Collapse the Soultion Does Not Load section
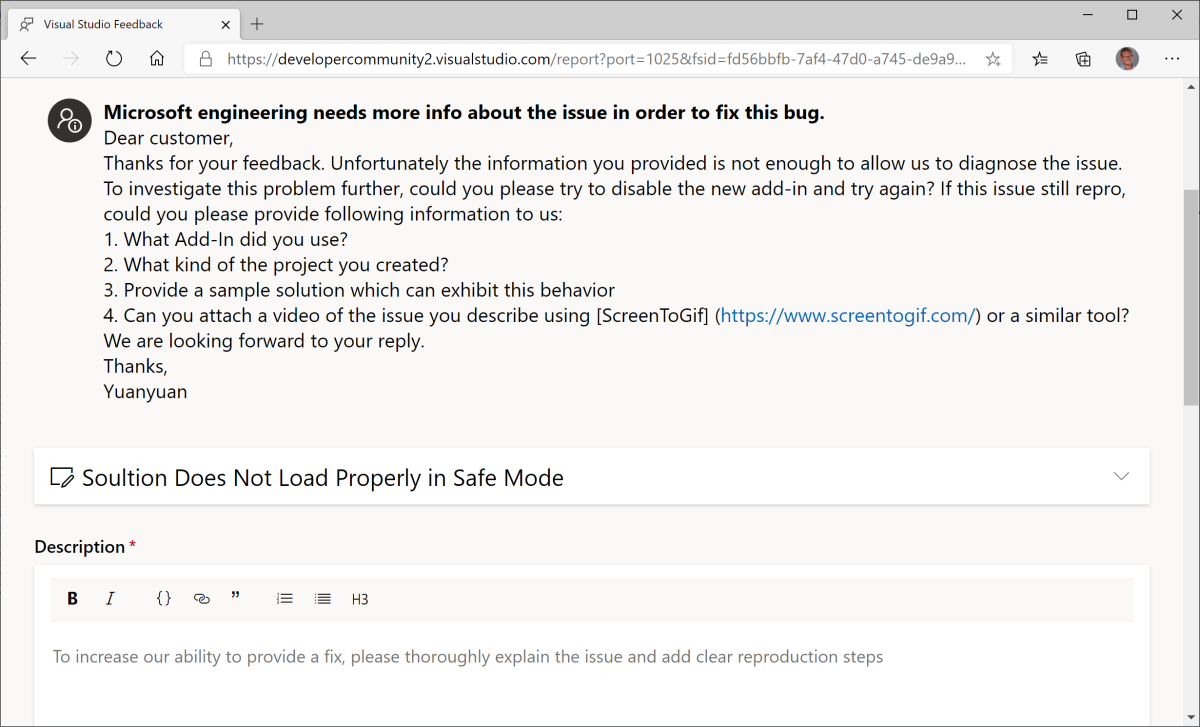Image resolution: width=1200 pixels, height=727 pixels. tap(1122, 477)
